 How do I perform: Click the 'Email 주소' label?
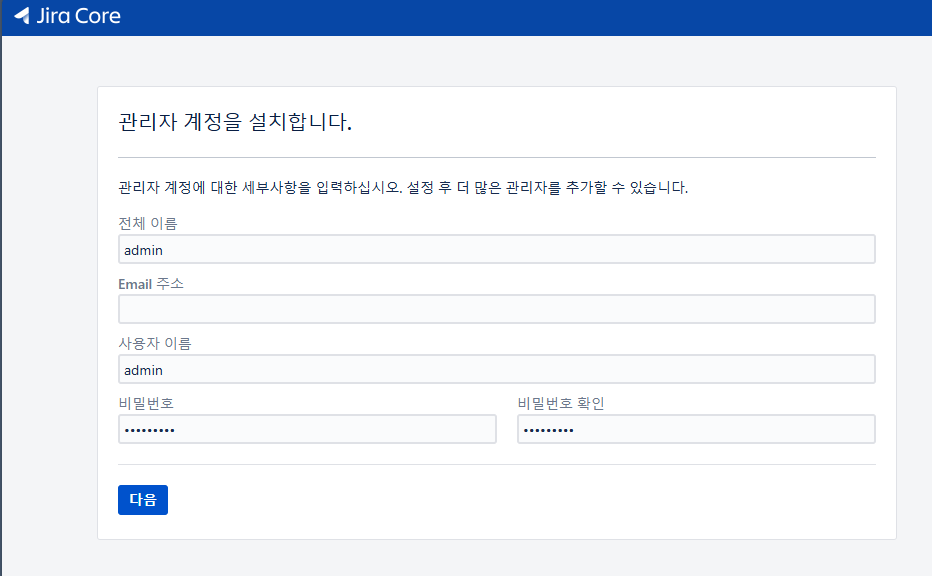click(151, 284)
